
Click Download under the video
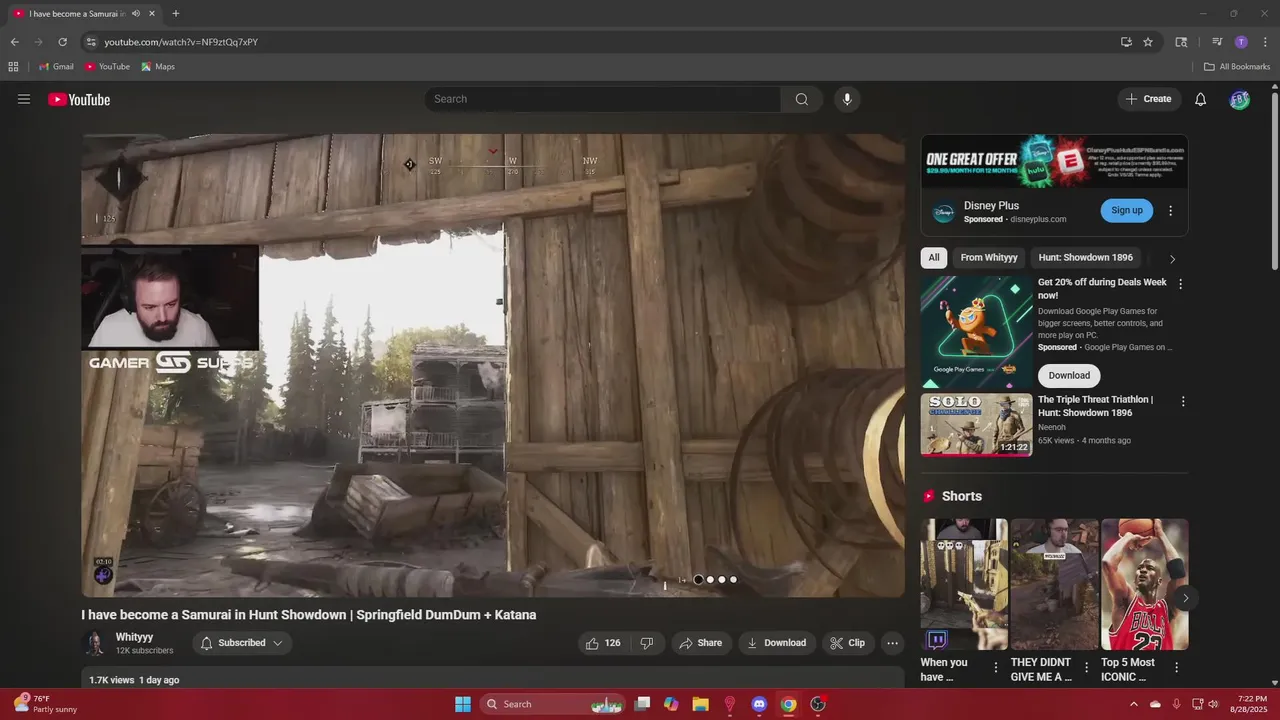pos(776,643)
